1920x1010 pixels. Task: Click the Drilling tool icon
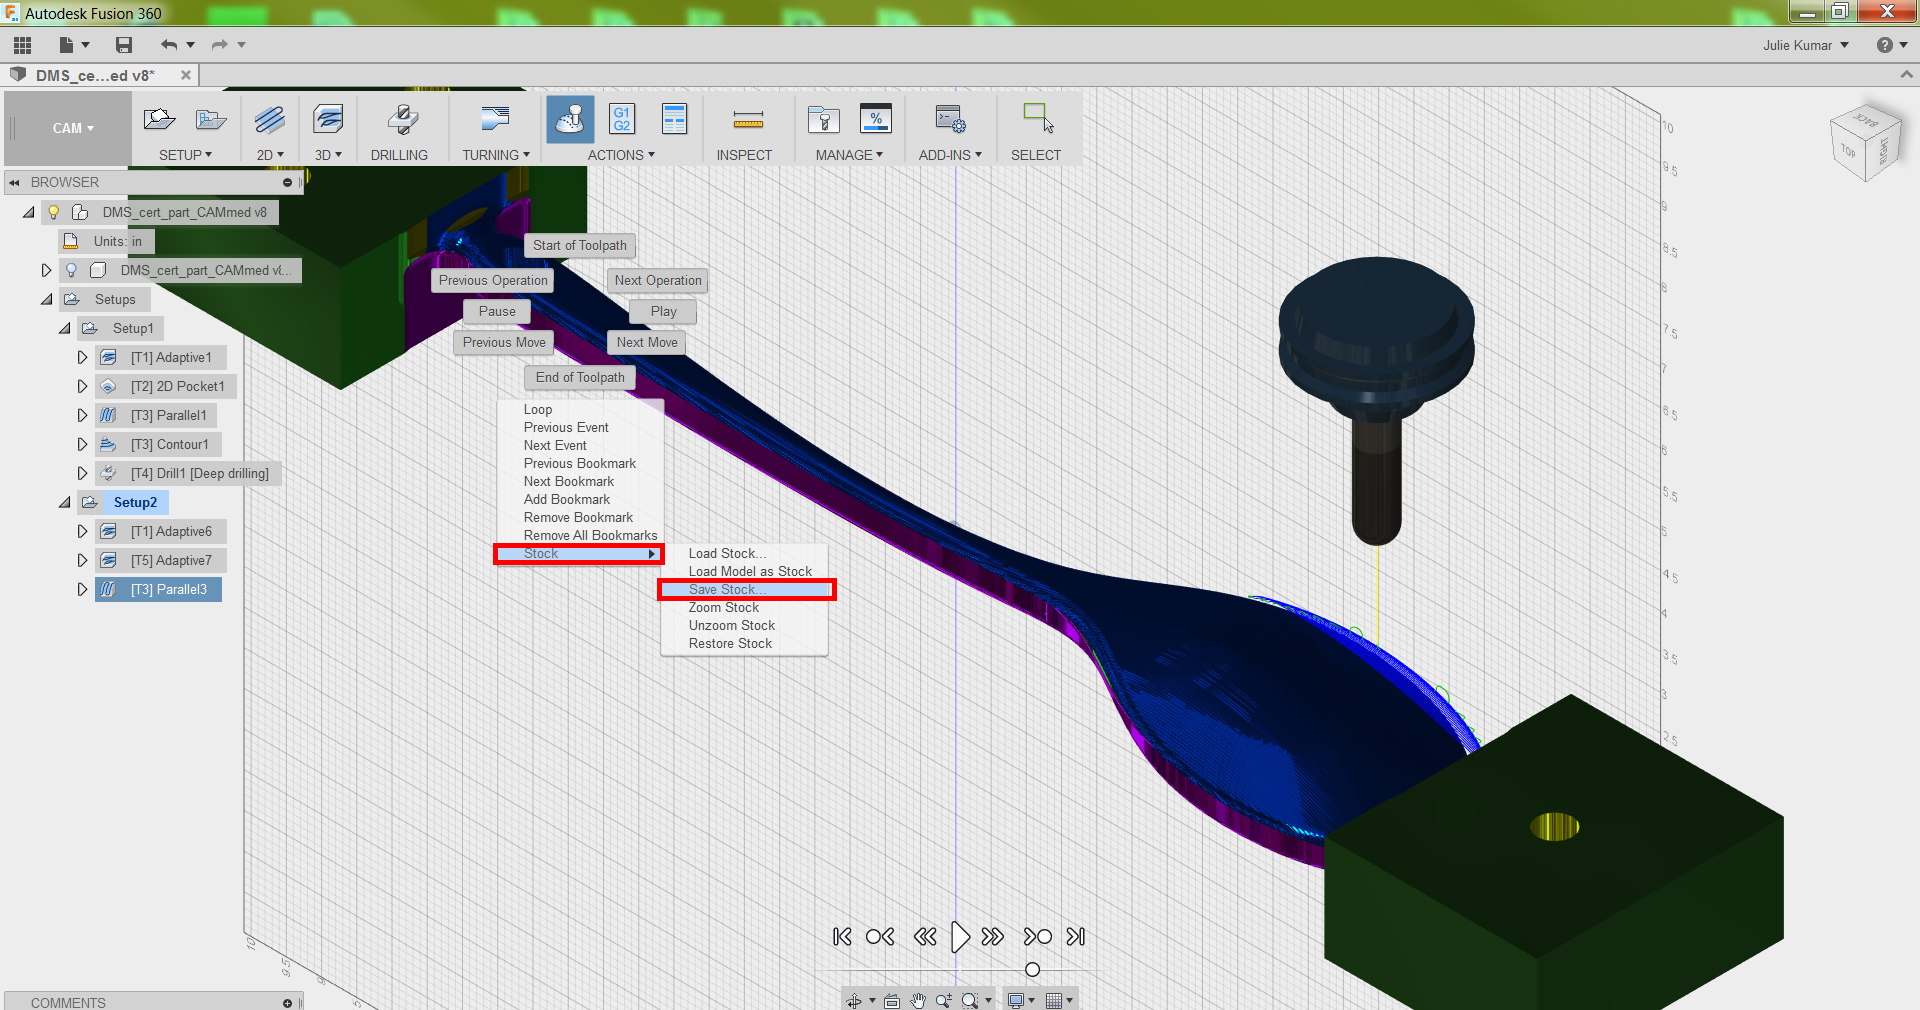[403, 120]
